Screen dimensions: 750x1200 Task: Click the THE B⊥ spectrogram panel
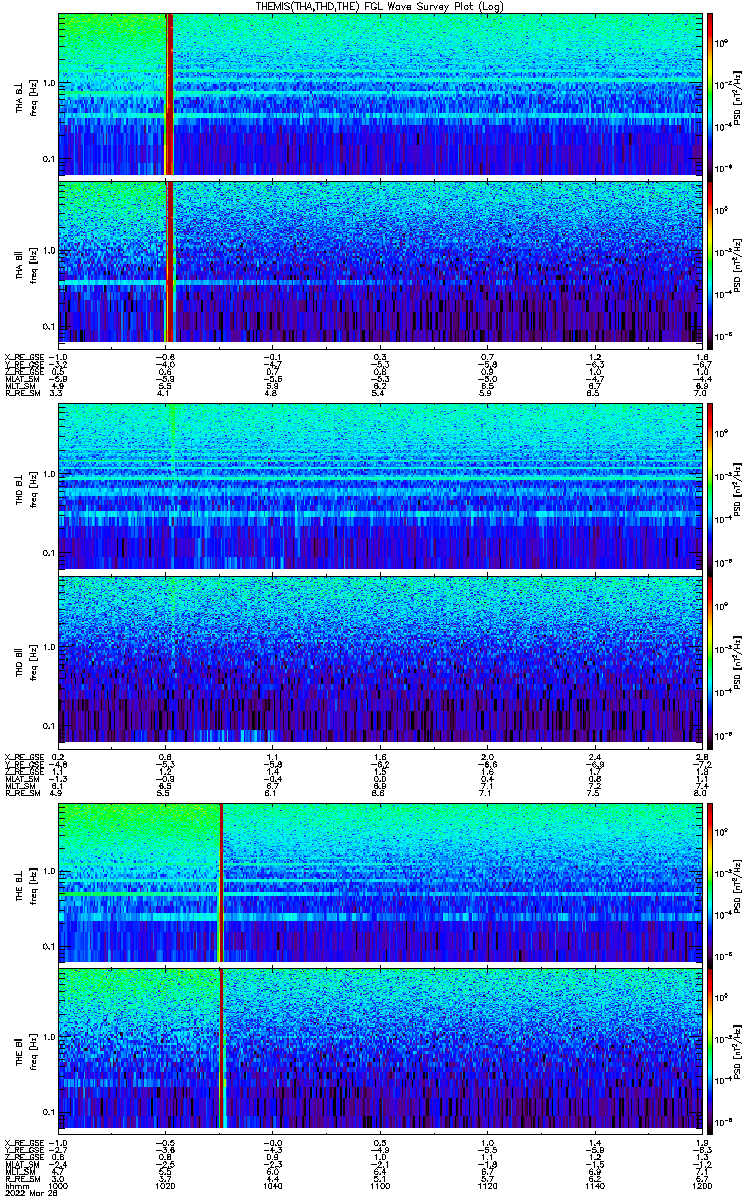[380, 883]
